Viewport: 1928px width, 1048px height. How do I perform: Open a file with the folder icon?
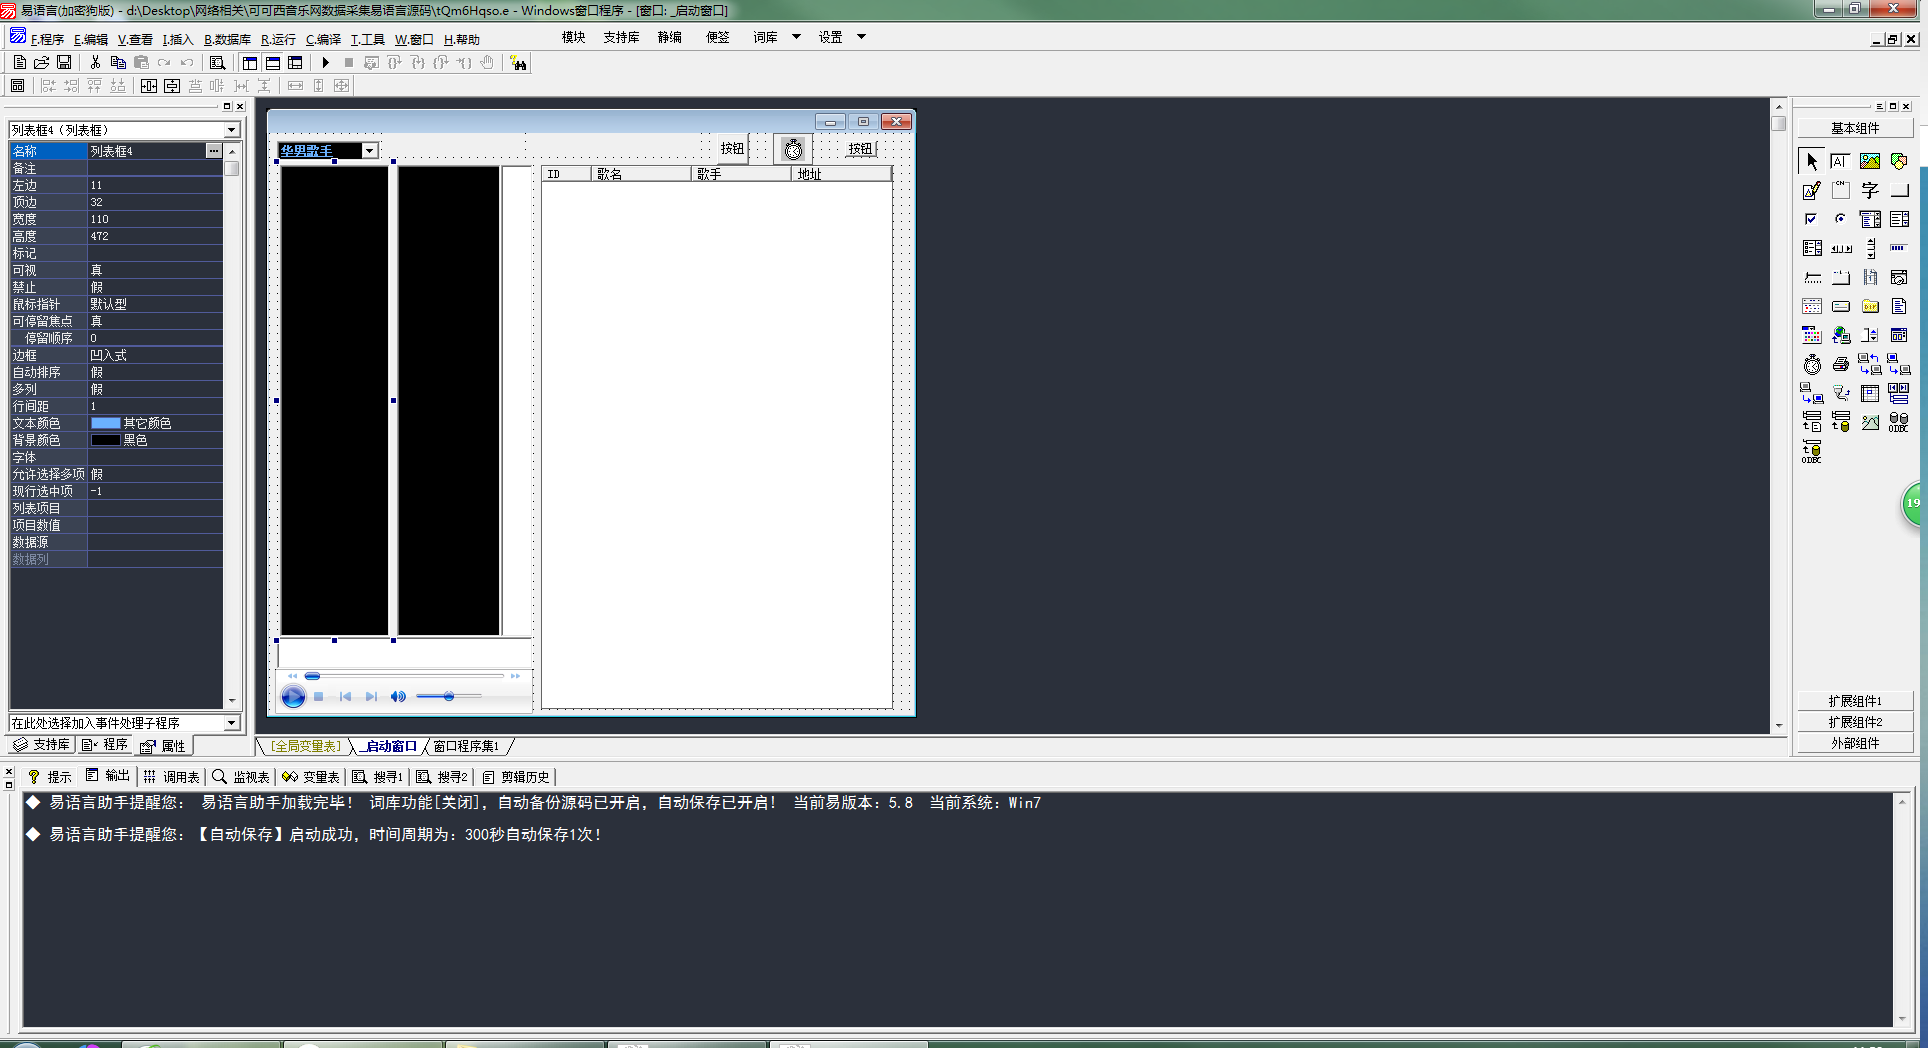click(x=41, y=62)
